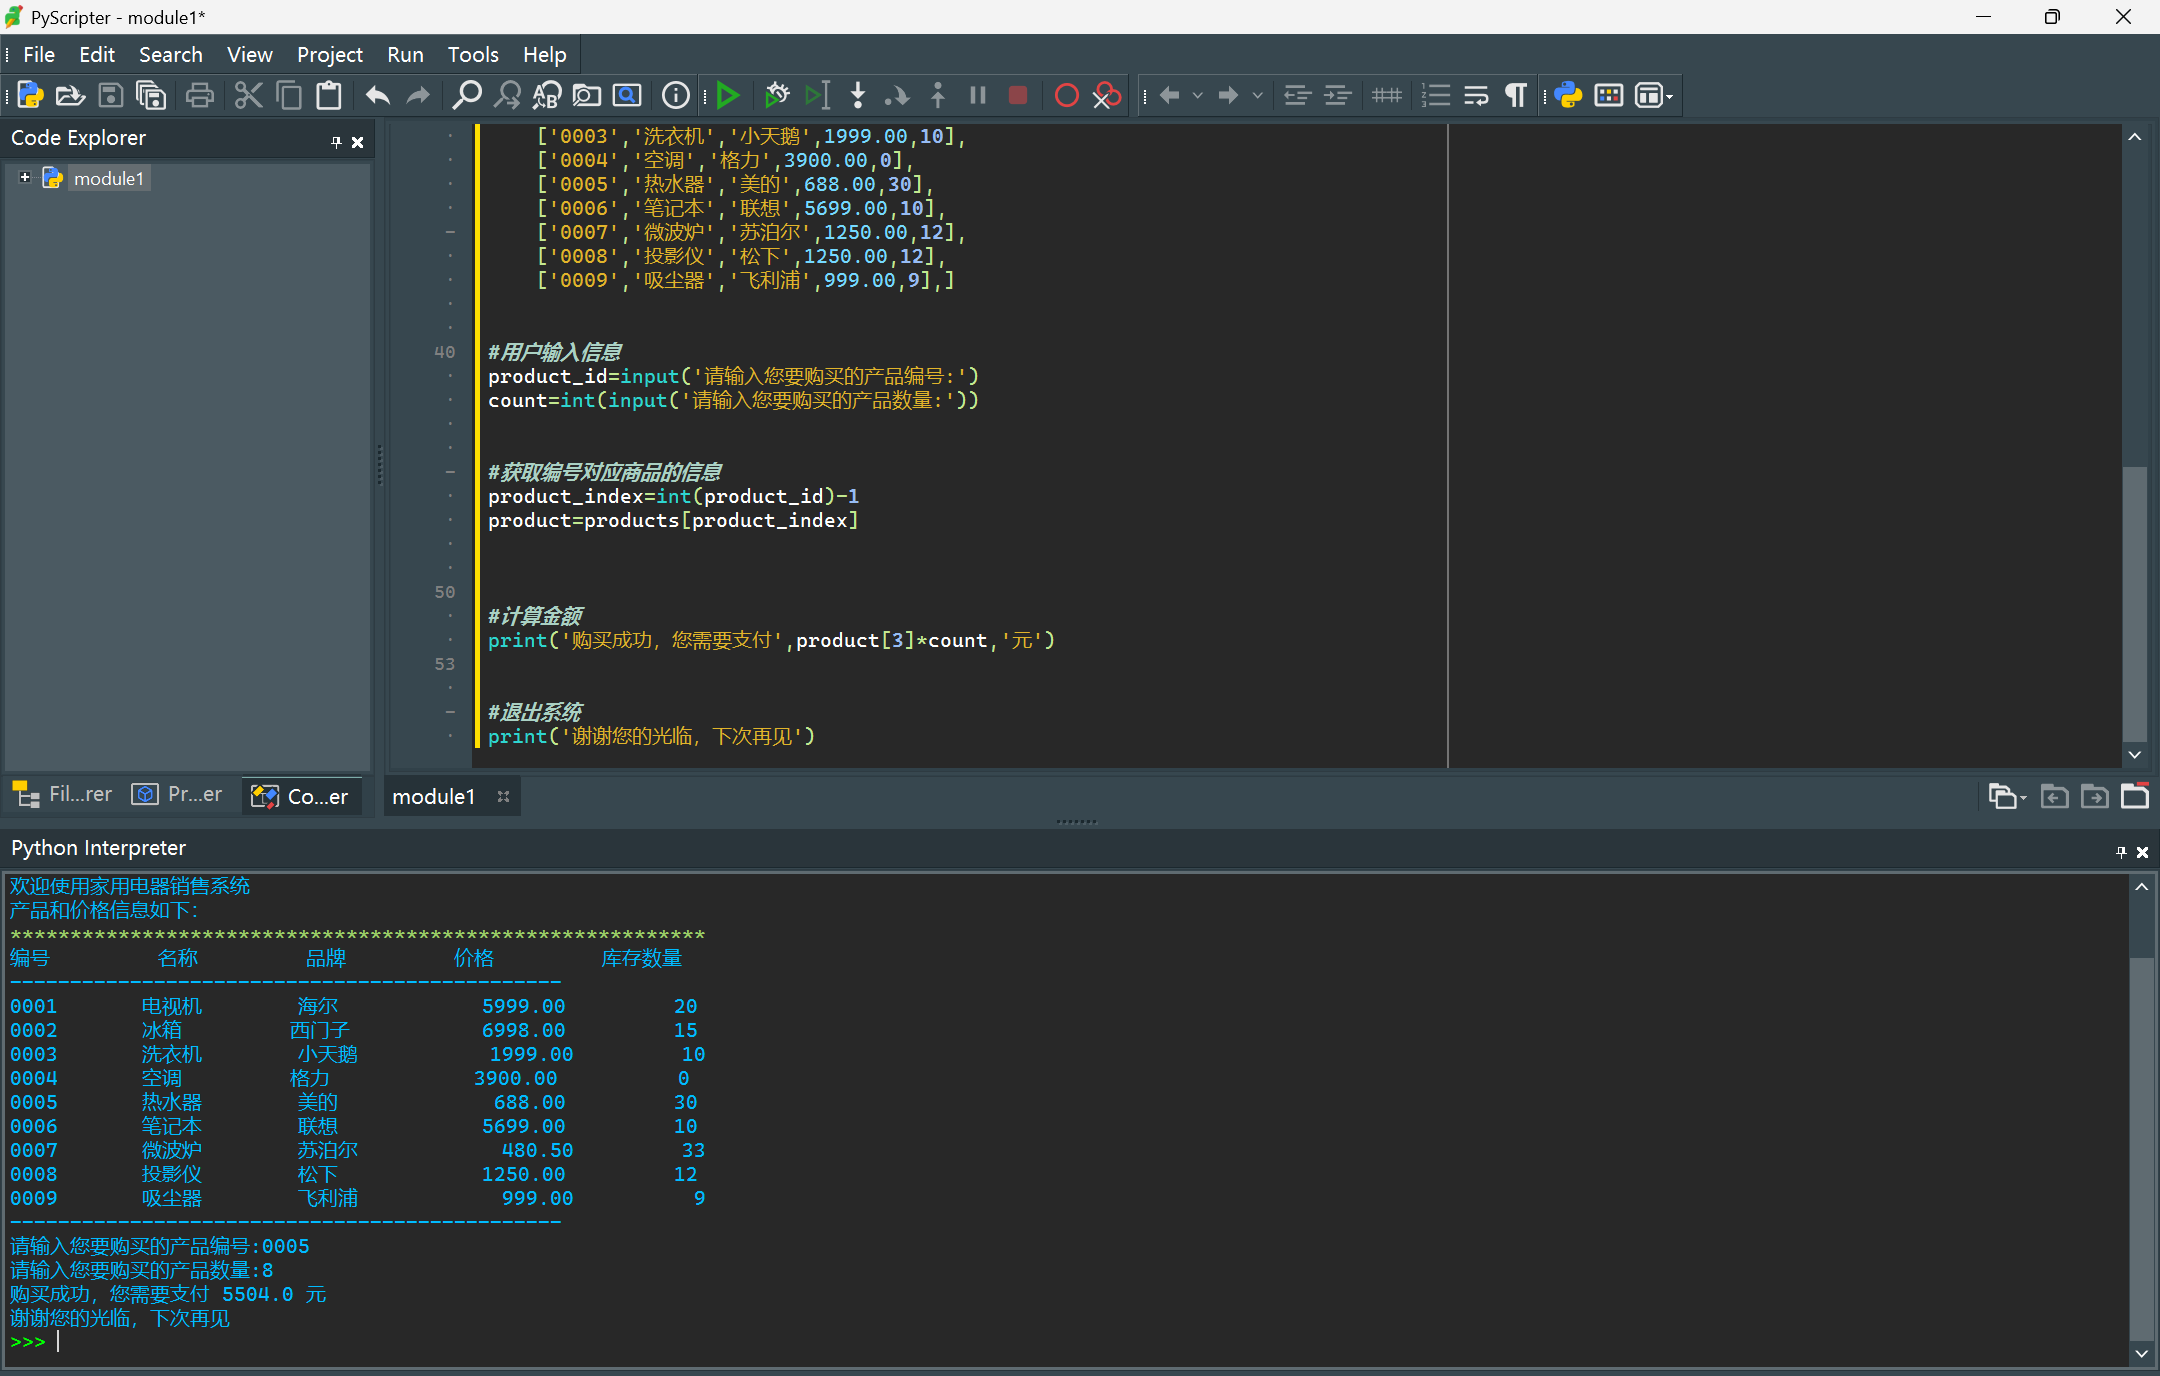
Task: Start debugging with the Debug icon
Action: coord(777,95)
